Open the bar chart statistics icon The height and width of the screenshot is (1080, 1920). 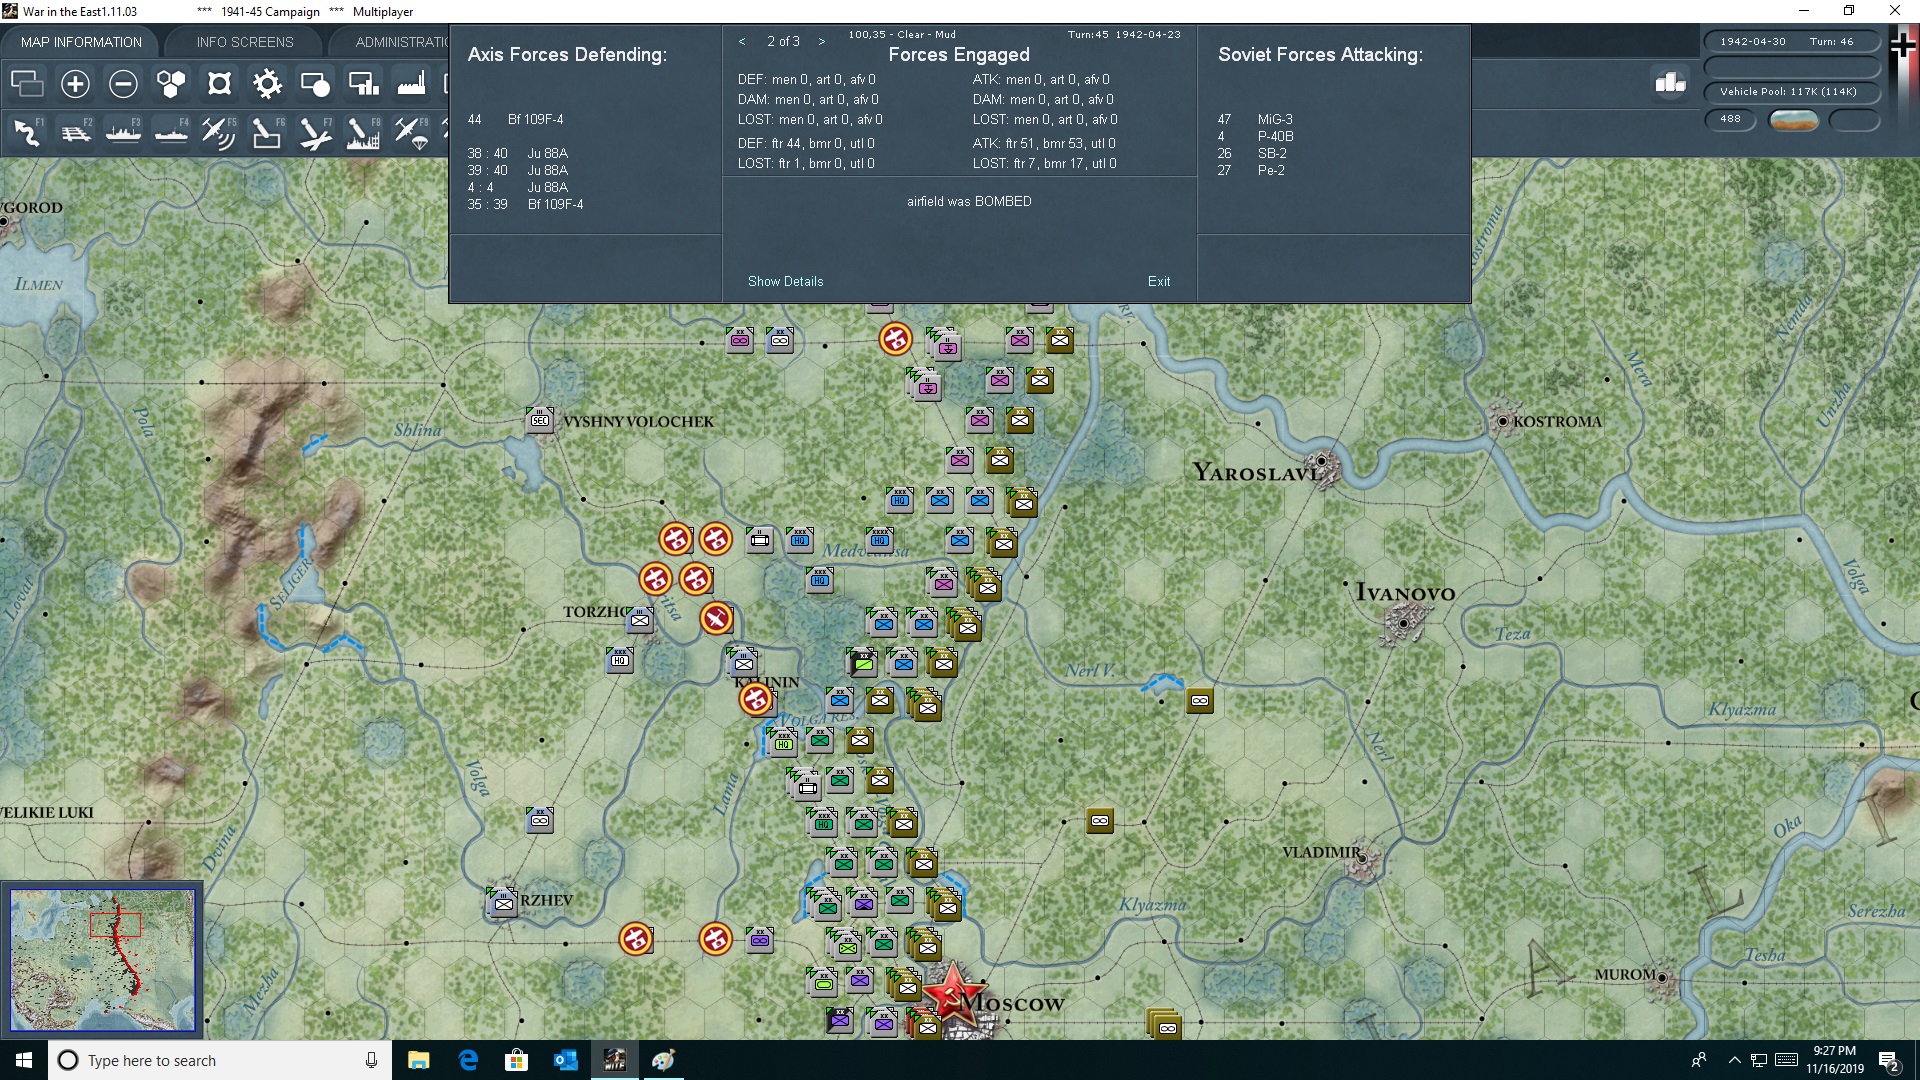coord(1670,82)
